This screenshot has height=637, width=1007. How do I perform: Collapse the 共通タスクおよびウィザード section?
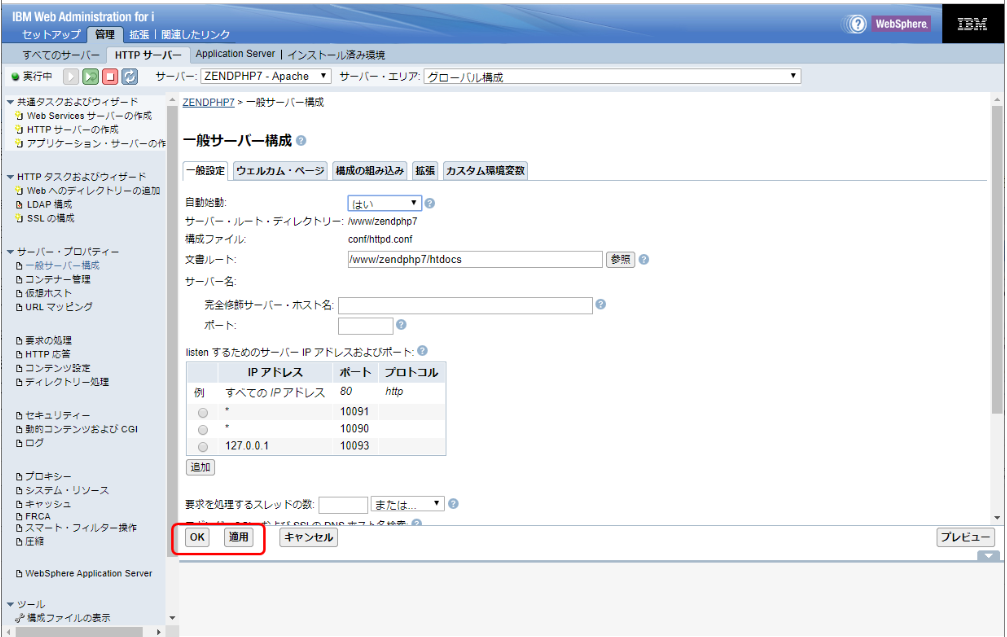[x=10, y=101]
